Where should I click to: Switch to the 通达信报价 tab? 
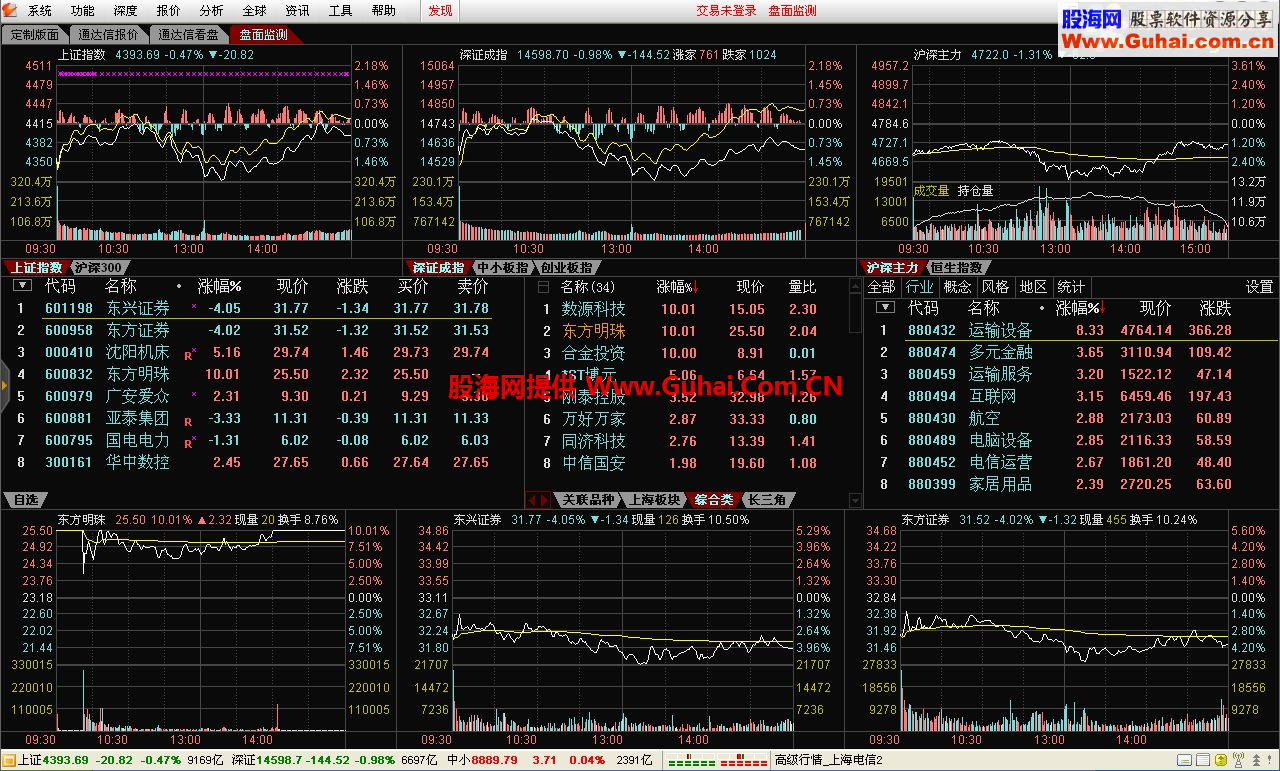click(x=109, y=35)
